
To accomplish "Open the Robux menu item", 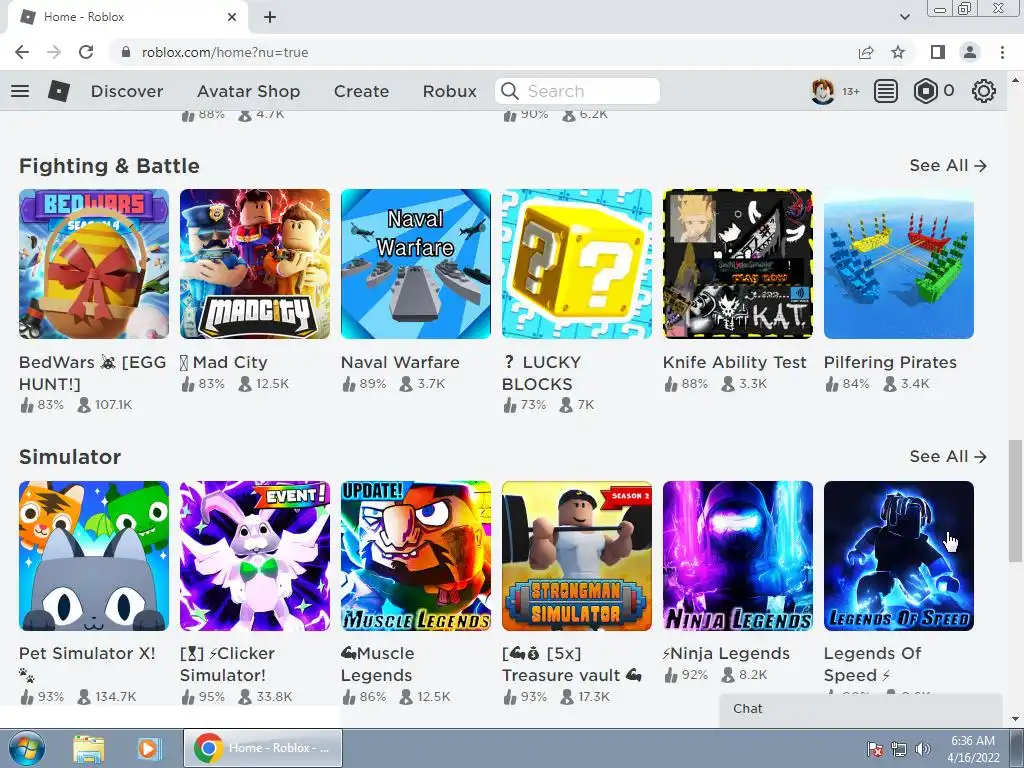I will (x=449, y=91).
